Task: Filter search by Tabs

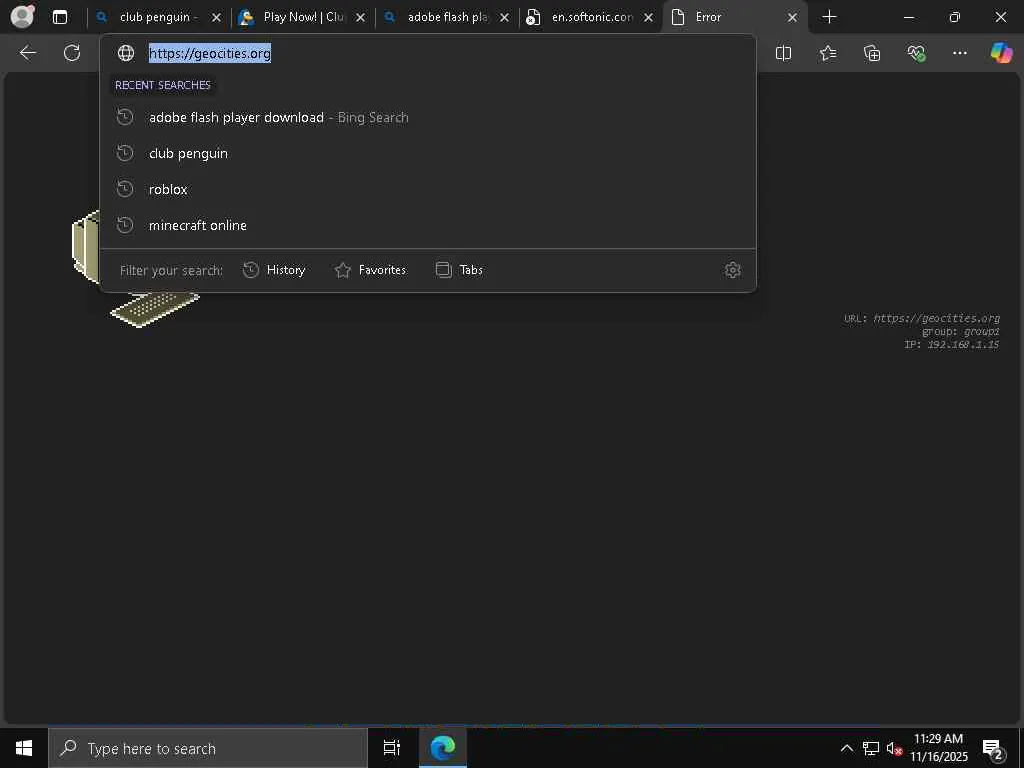Action: (x=459, y=270)
